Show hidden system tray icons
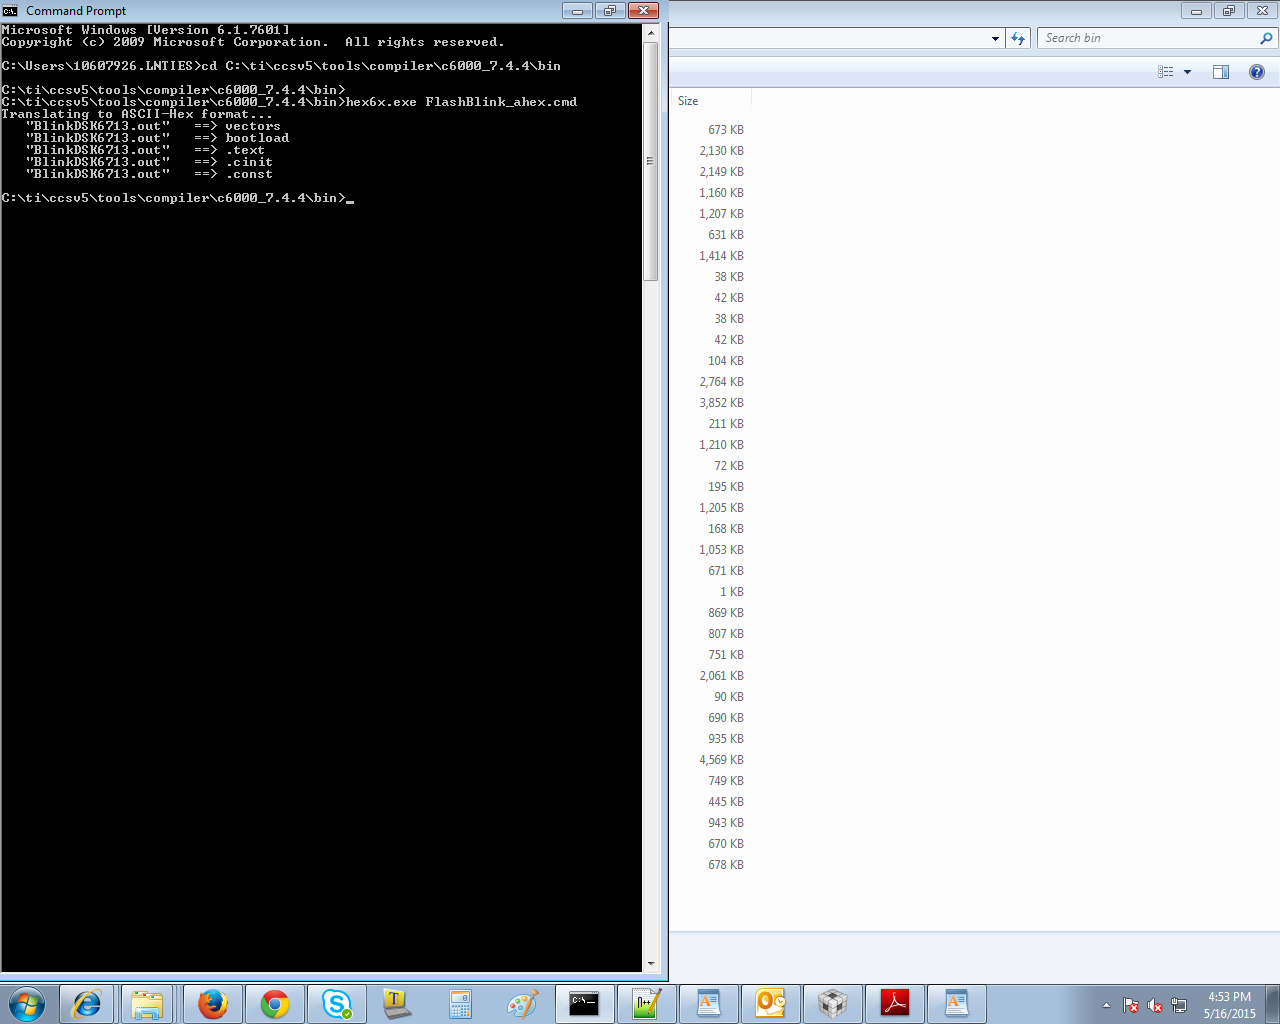The height and width of the screenshot is (1024, 1280). click(1106, 1005)
